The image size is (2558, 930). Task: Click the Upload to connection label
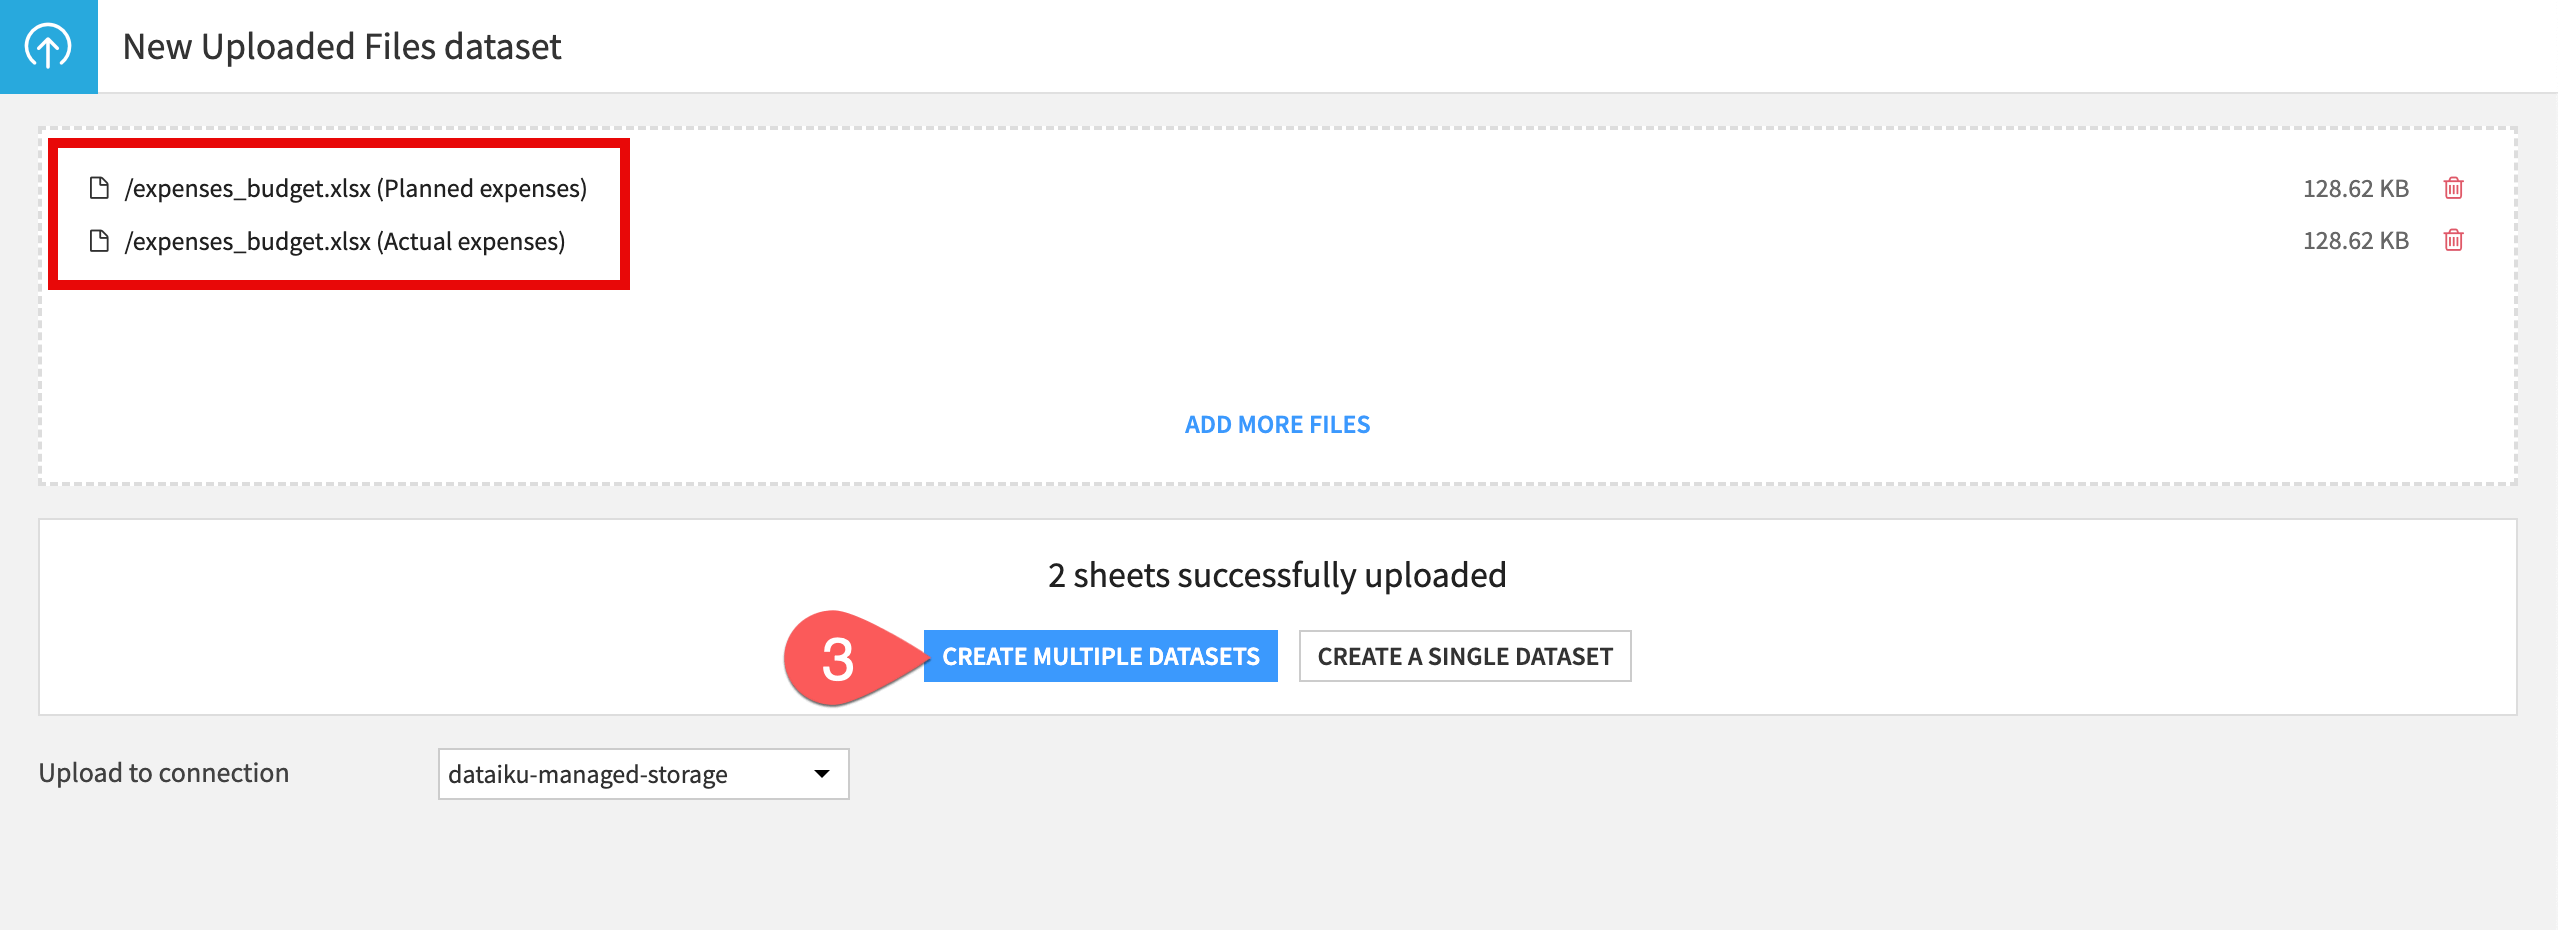(163, 773)
